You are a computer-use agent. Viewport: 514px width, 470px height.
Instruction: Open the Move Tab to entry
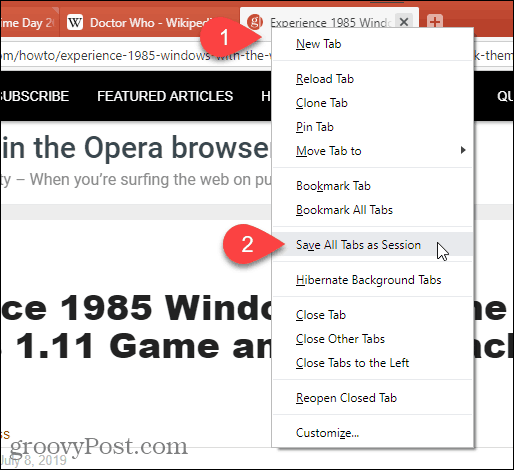tap(373, 151)
